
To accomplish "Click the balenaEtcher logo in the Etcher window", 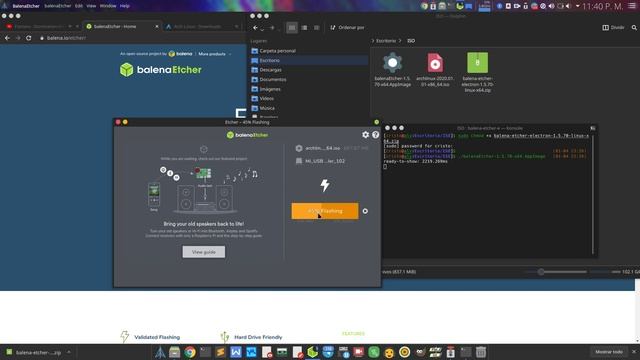I will [x=247, y=135].
